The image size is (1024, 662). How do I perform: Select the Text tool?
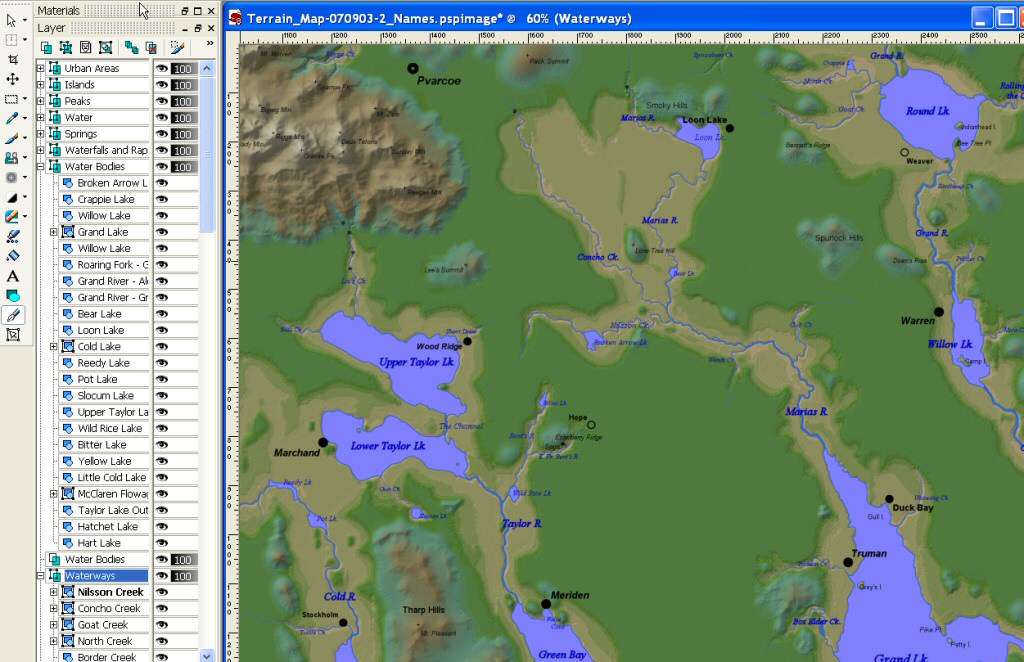[x=12, y=276]
